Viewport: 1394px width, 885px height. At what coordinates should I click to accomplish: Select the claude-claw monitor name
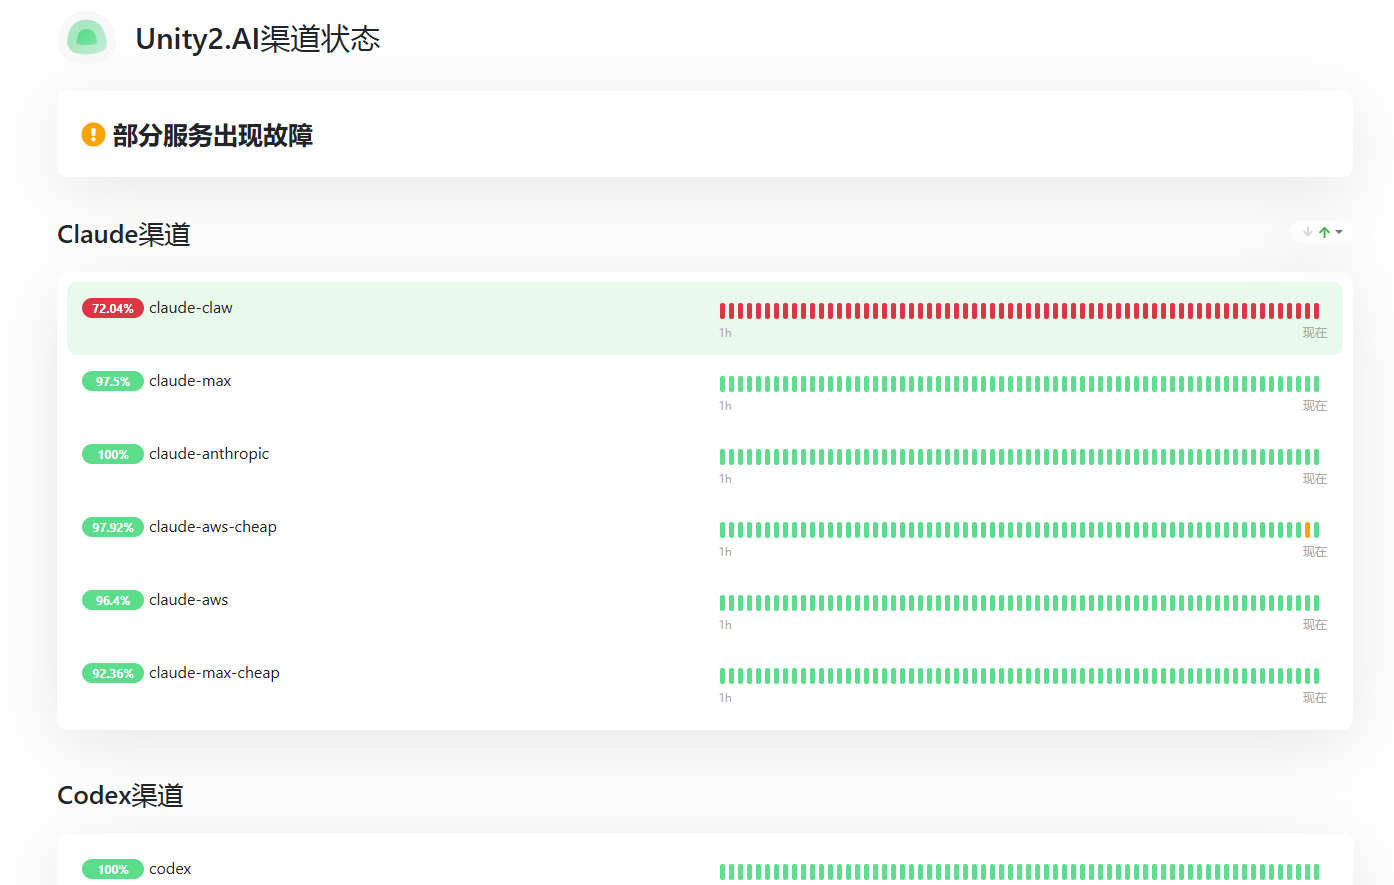(191, 308)
